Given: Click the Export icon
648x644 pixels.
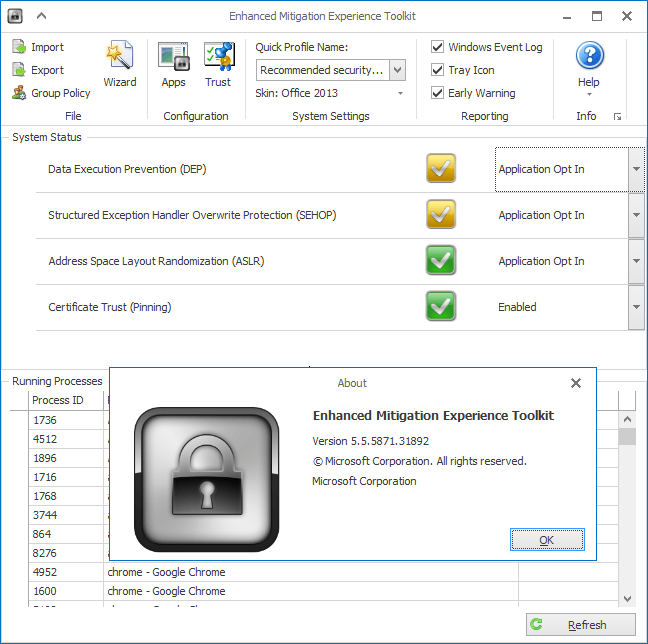Looking at the screenshot, I should (19, 70).
